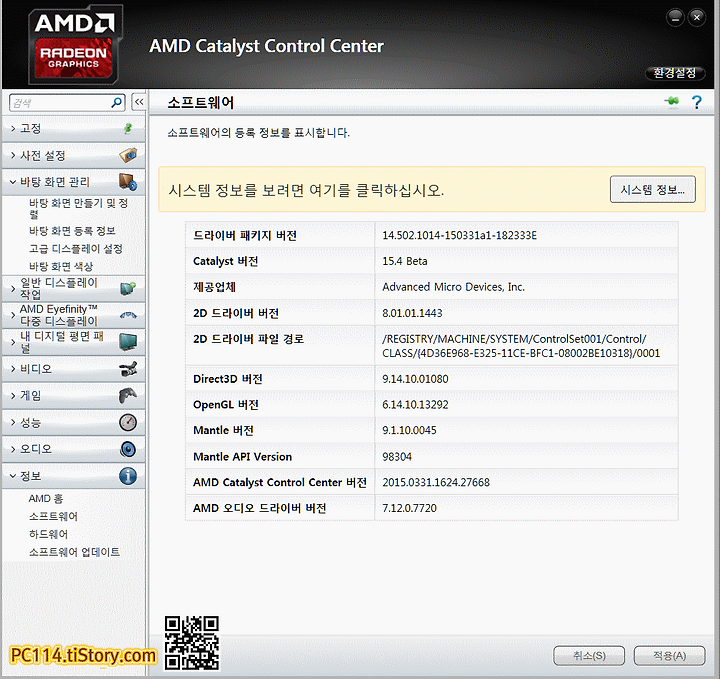
Task: Click audio driver version 7.12.0.7720
Action: pyautogui.click(x=409, y=508)
